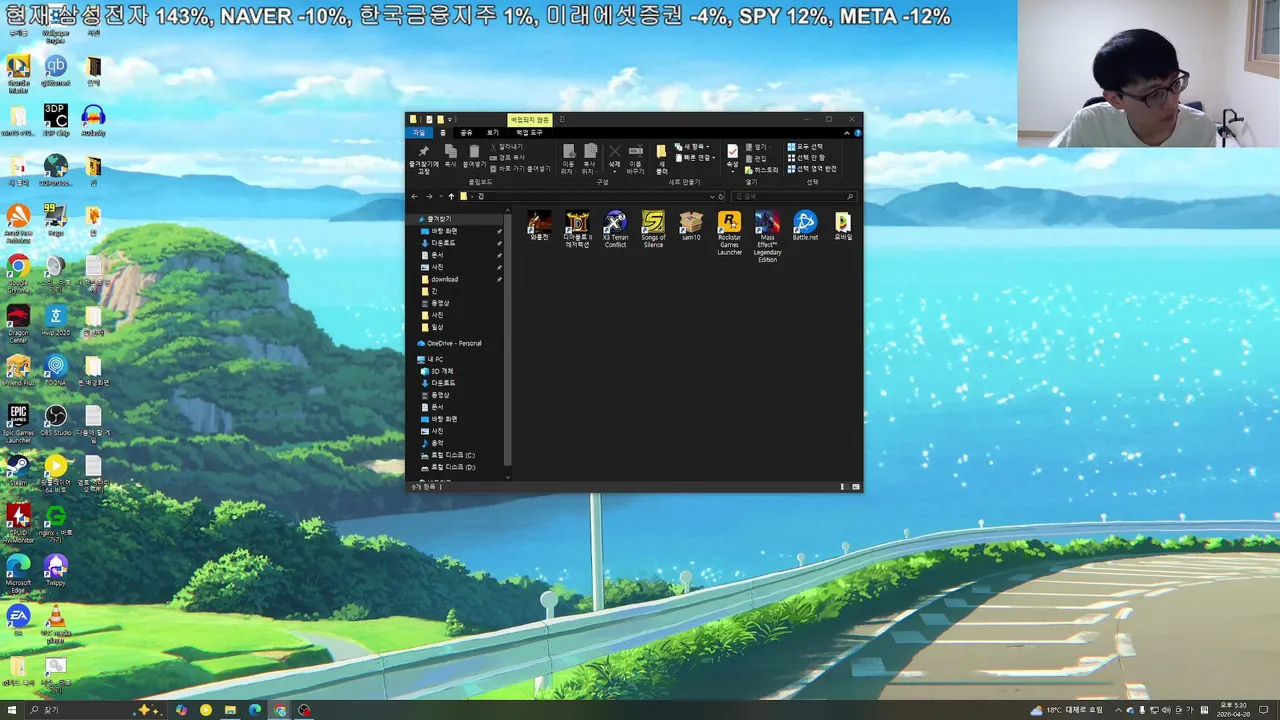1280x720 pixels.
Task: Switch to details view in status bar
Action: [845, 487]
